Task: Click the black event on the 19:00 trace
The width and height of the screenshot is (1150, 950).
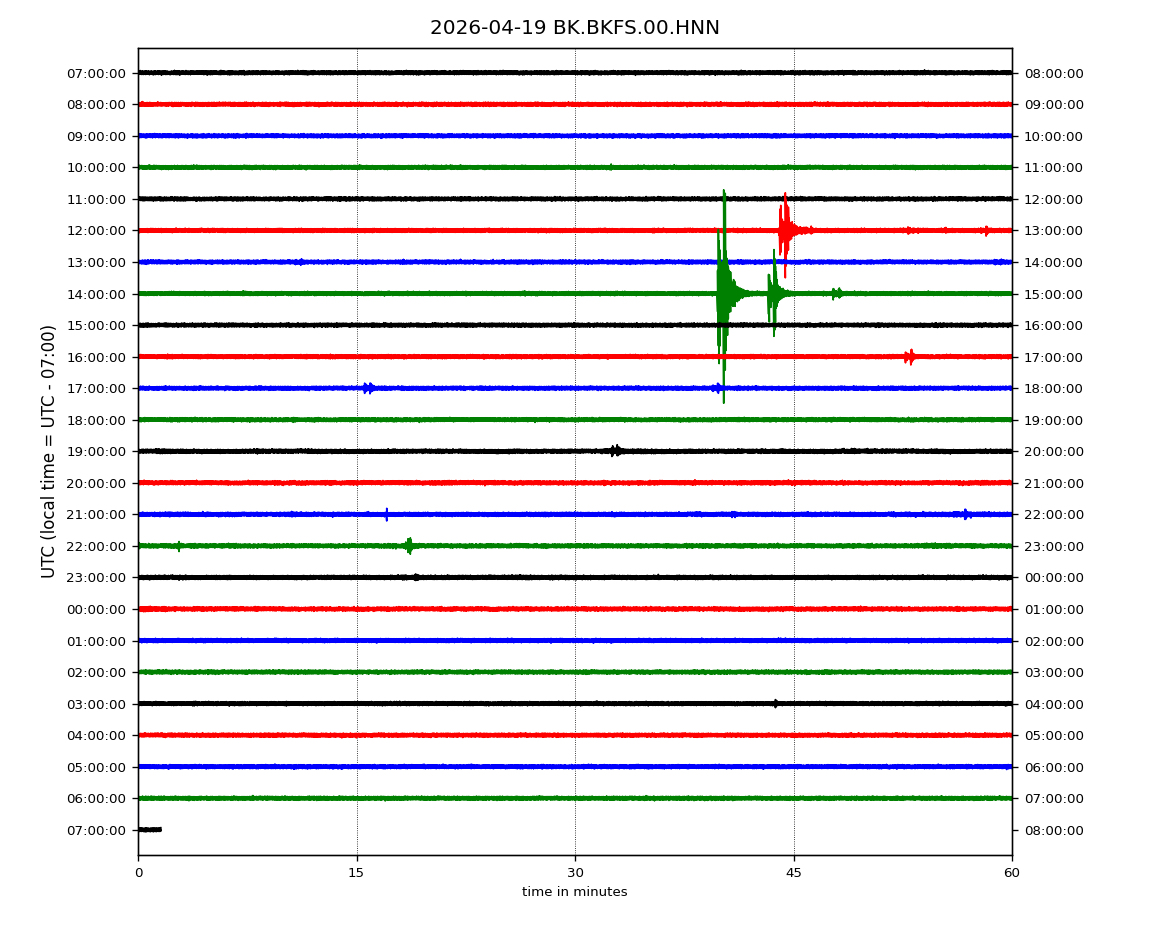Action: (616, 451)
